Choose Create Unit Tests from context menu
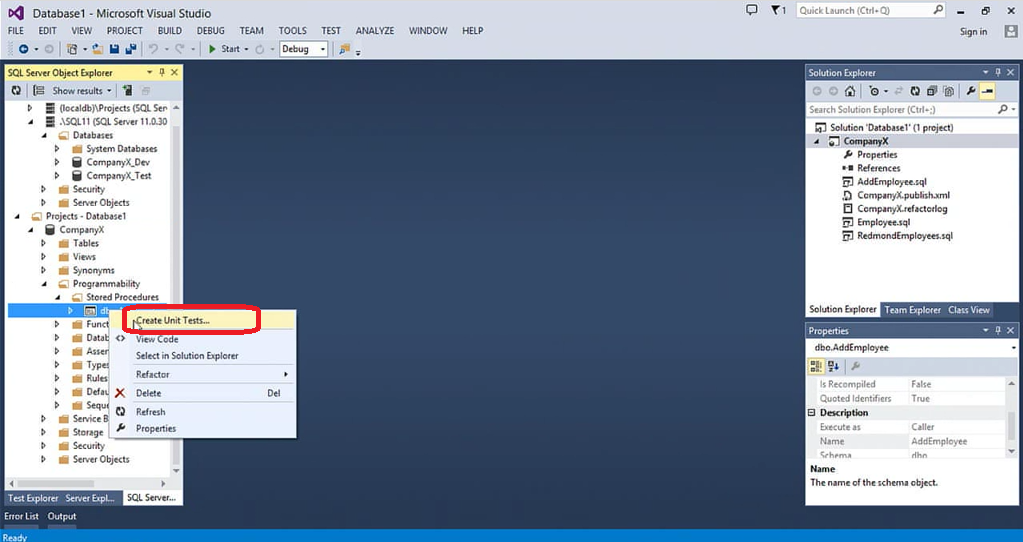Screen dimensions: 1023x542 coord(204,320)
